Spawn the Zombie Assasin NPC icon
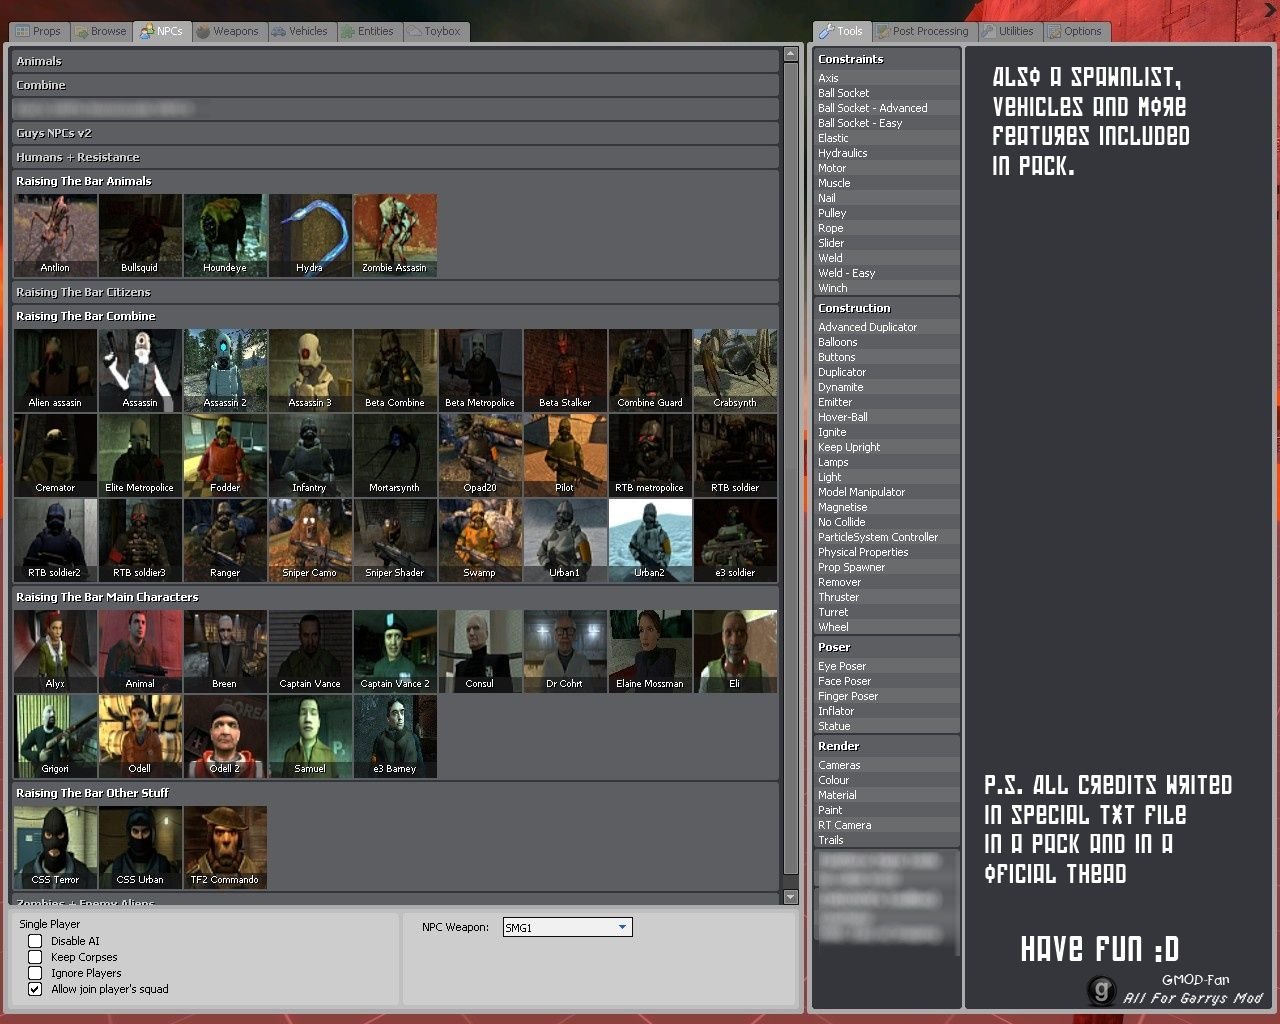Image resolution: width=1280 pixels, height=1024 pixels. pos(395,235)
